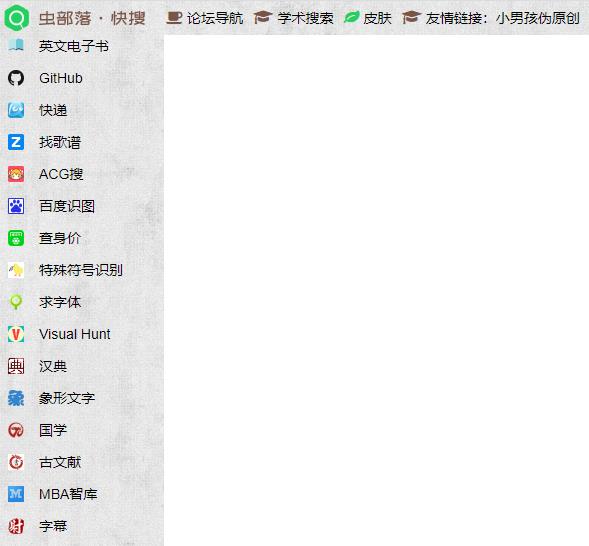Click the blue MBA智库 M icon

(x=16, y=494)
